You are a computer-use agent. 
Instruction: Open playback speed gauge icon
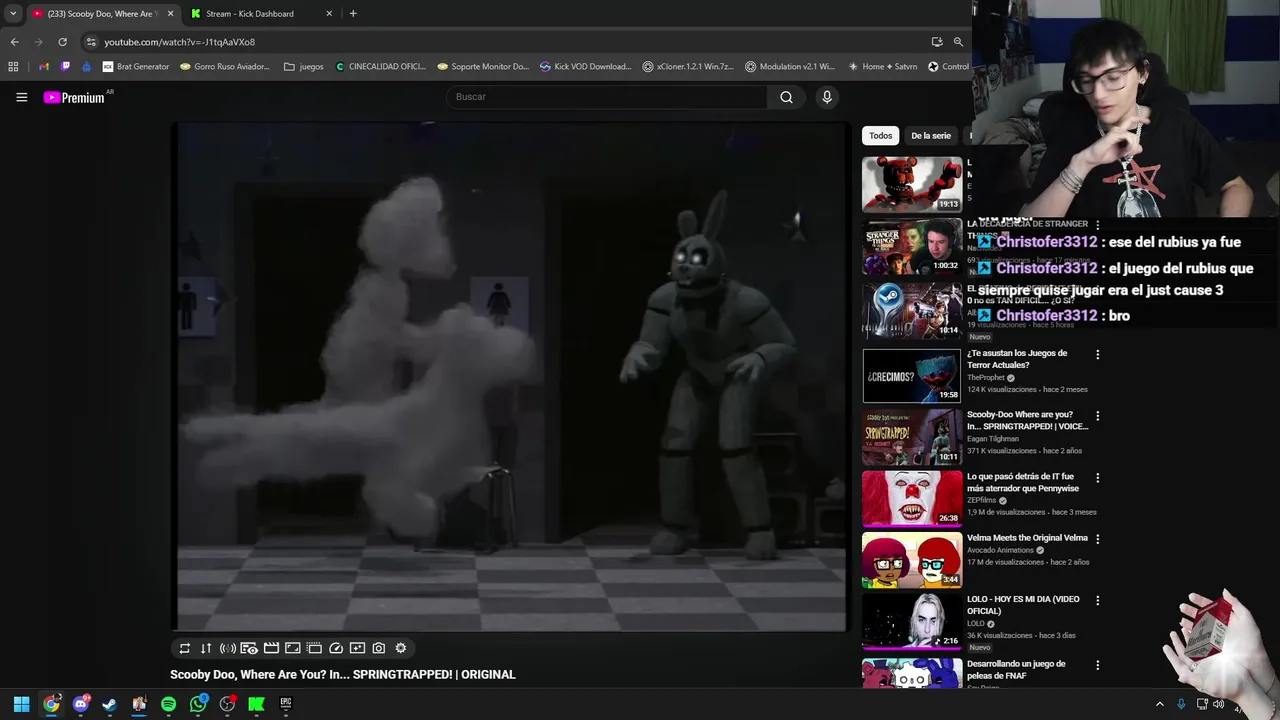coord(336,648)
